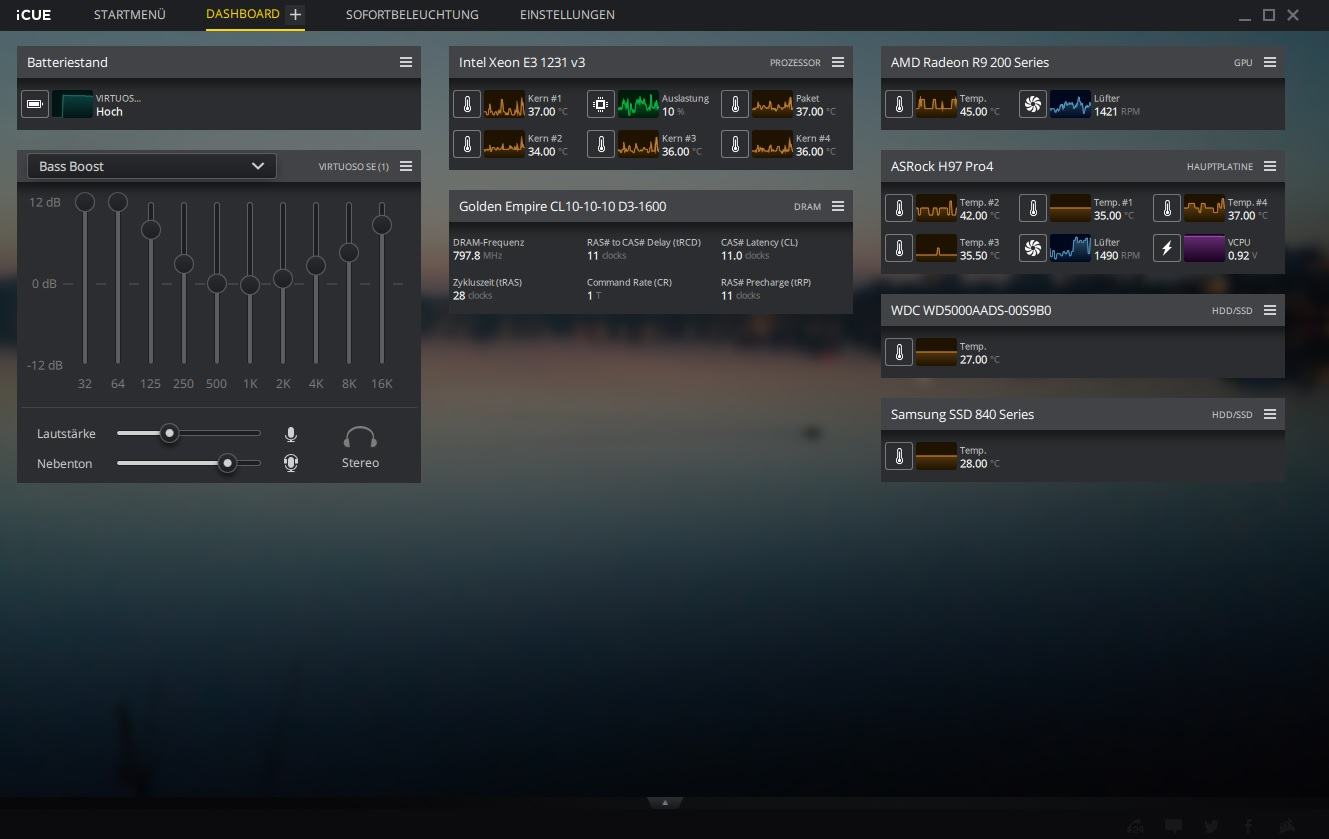The width and height of the screenshot is (1329, 839).
Task: Click the Twitter icon in the bottom bar
Action: 1211,826
